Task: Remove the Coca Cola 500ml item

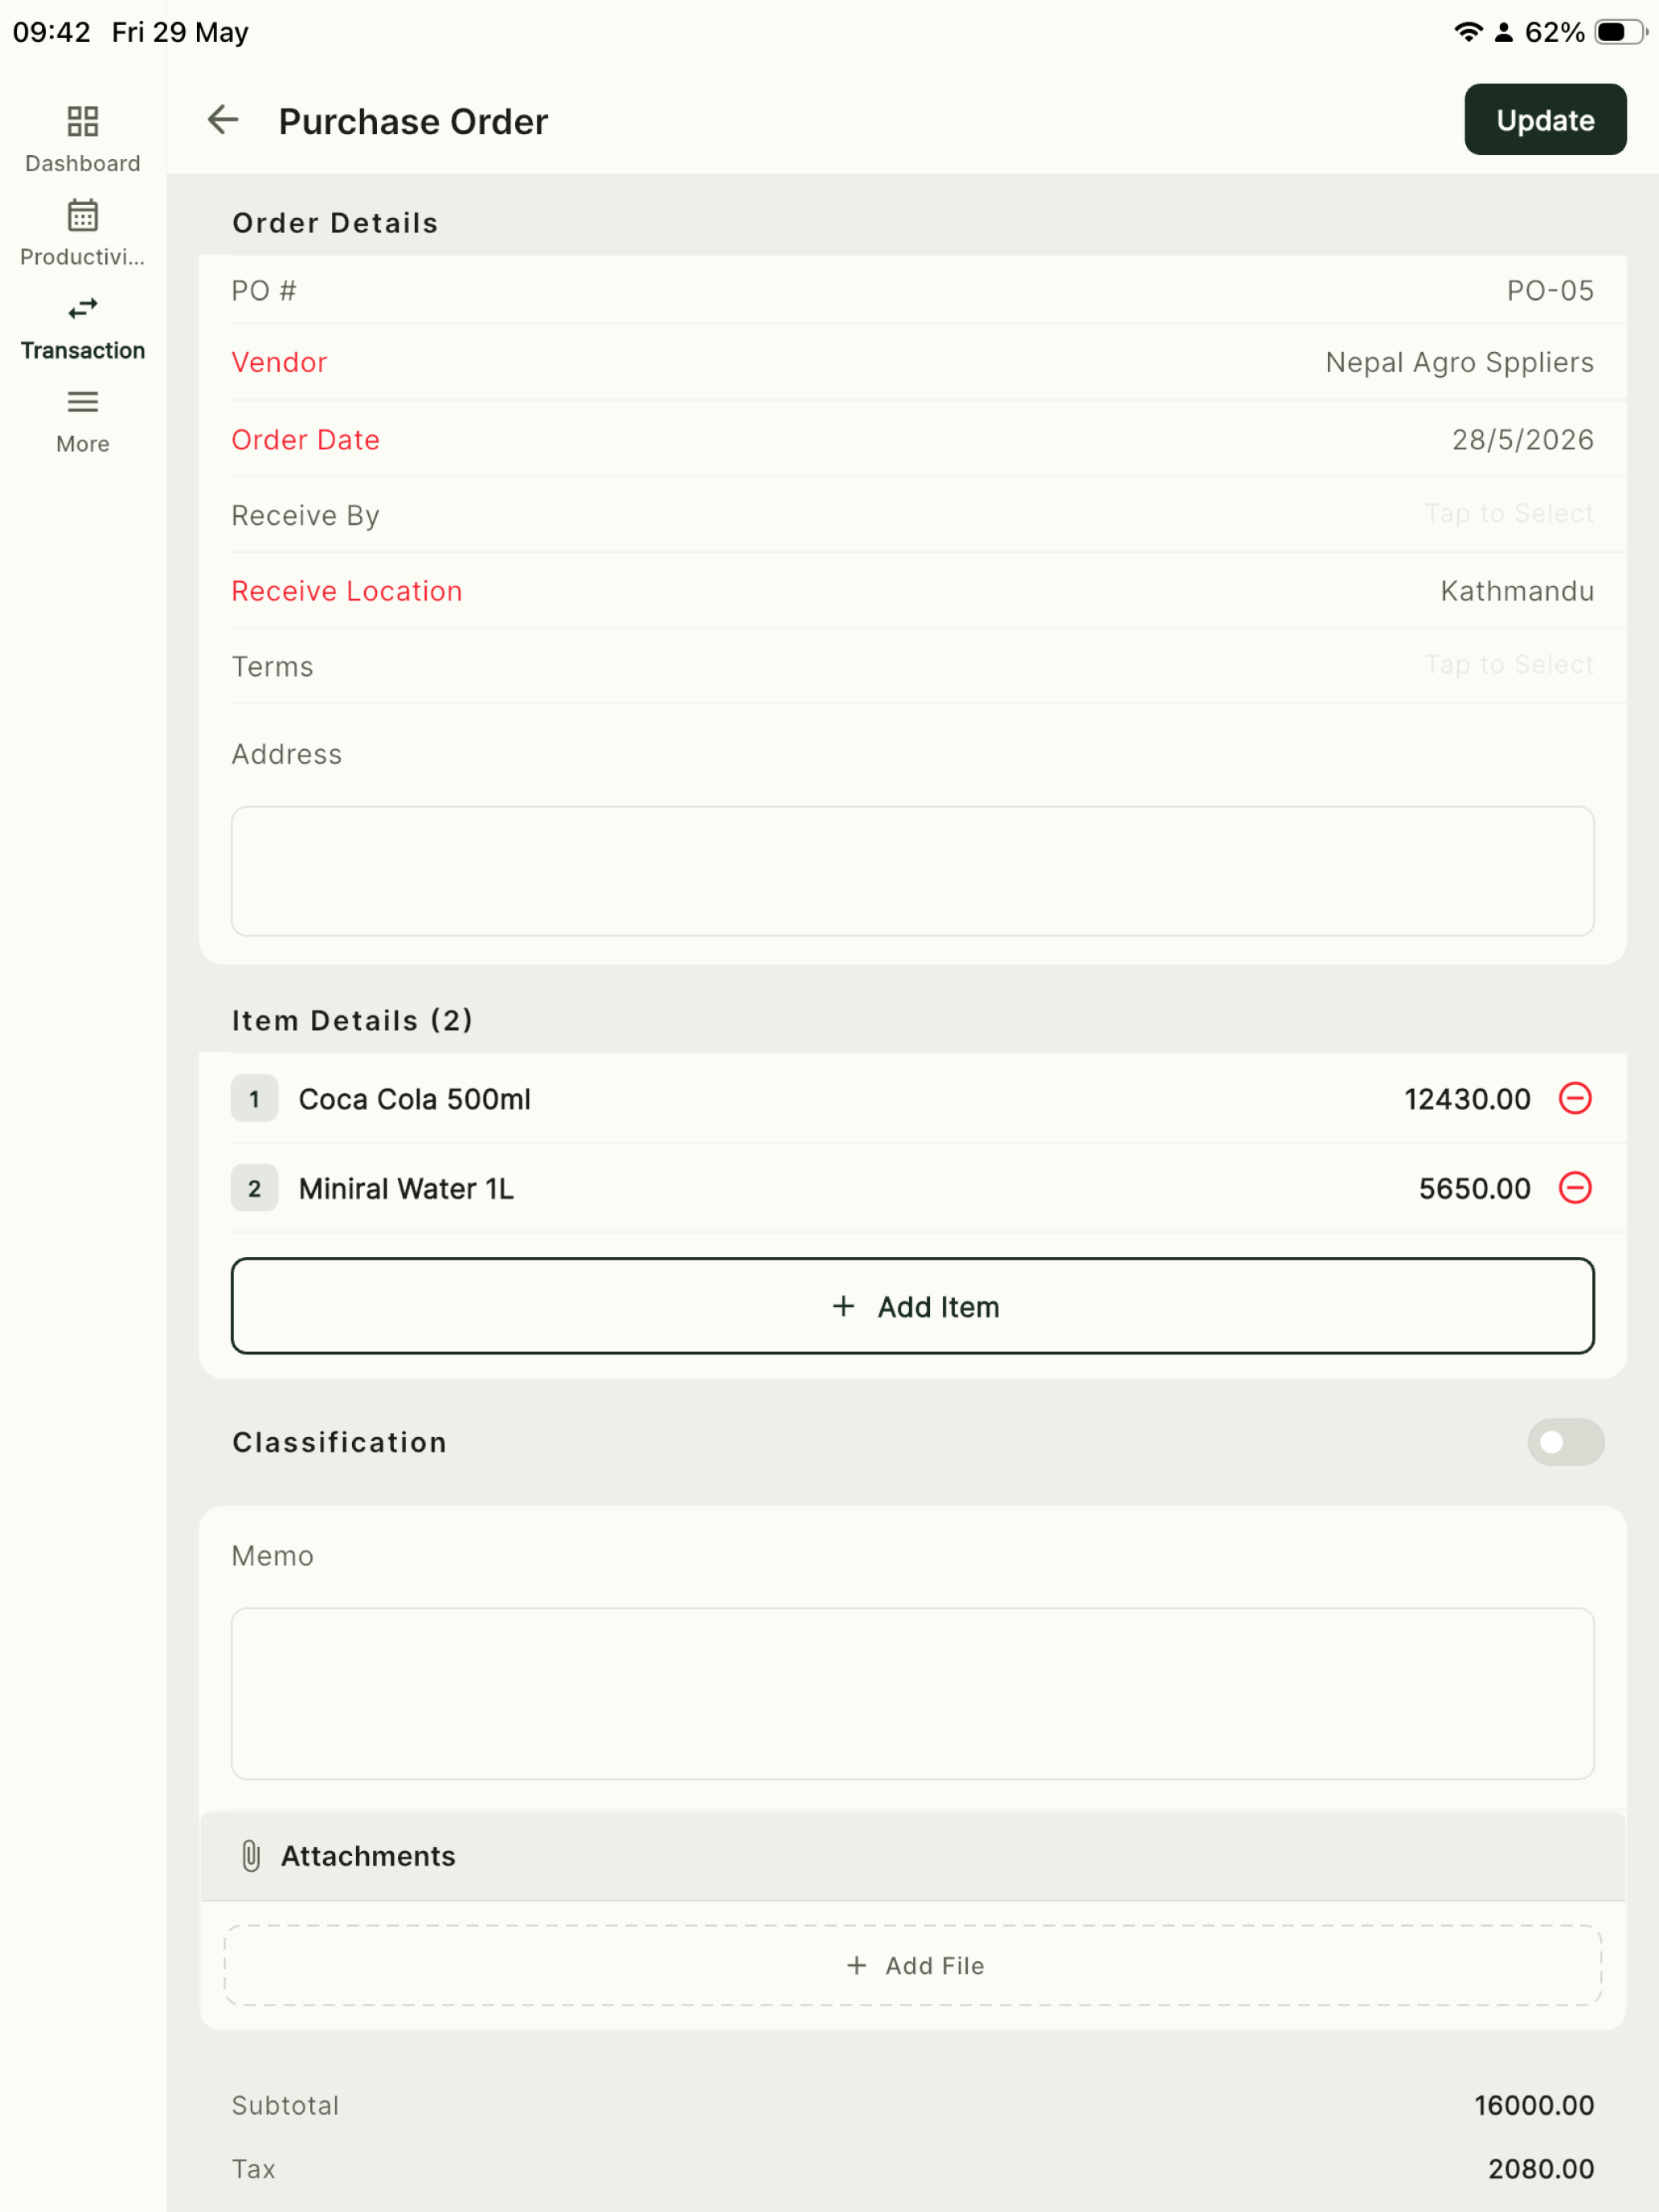Action: click(x=1575, y=1098)
